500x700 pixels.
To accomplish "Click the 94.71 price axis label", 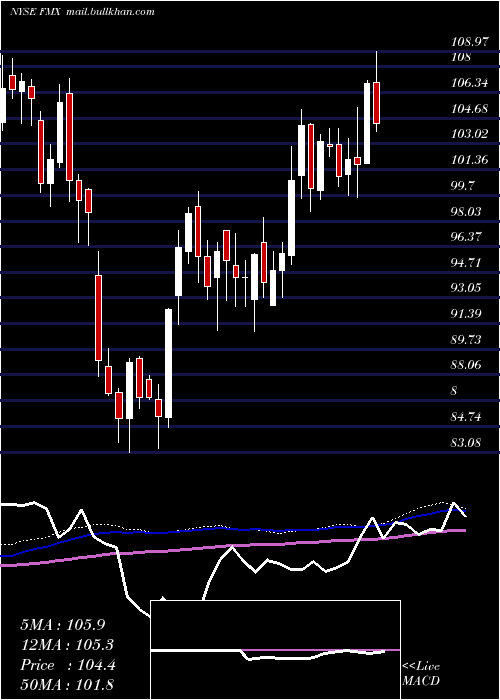I will click(466, 262).
